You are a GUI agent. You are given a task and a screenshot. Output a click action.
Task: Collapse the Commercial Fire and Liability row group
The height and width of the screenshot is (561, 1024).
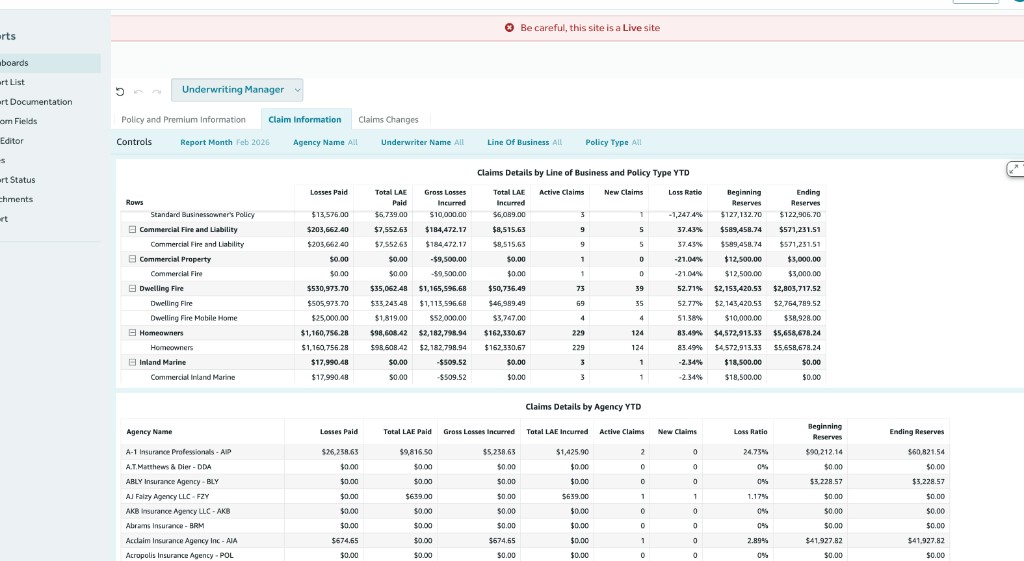tap(132, 229)
